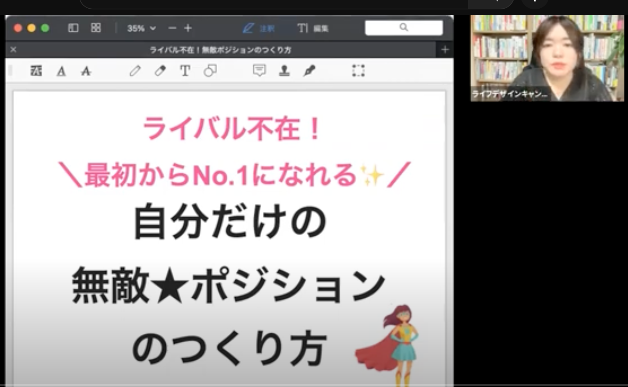Image resolution: width=628 pixels, height=387 pixels.
Task: Select the stamp tool
Action: [284, 71]
